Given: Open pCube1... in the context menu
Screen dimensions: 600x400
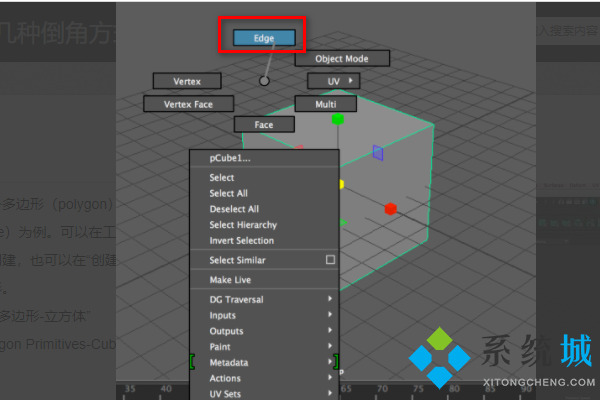Looking at the screenshot, I should tap(230, 158).
